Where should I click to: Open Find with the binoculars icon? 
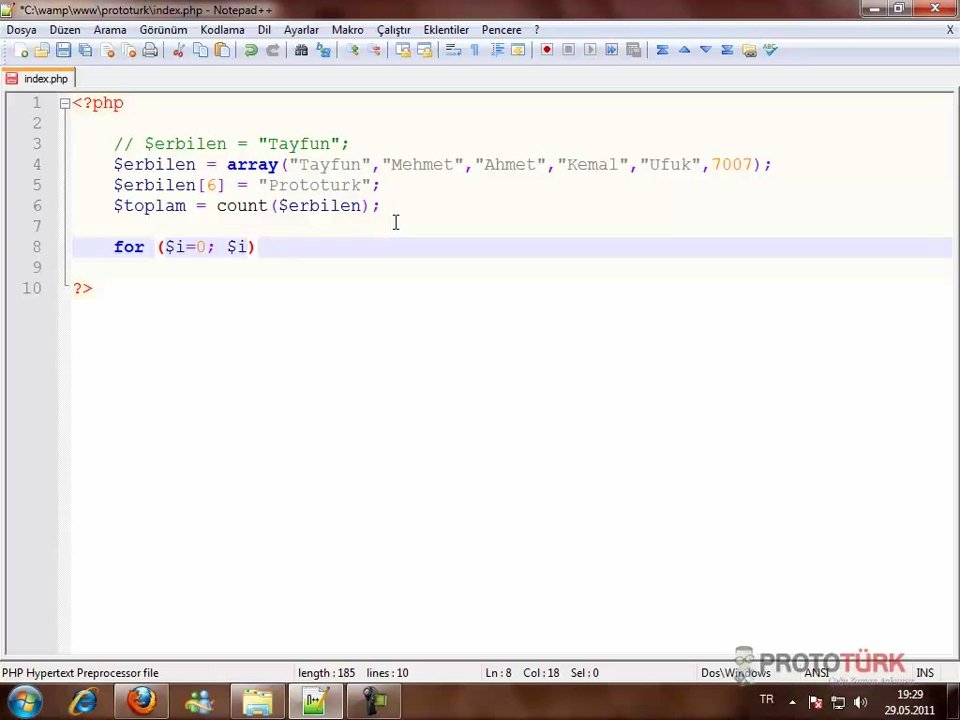click(x=301, y=50)
